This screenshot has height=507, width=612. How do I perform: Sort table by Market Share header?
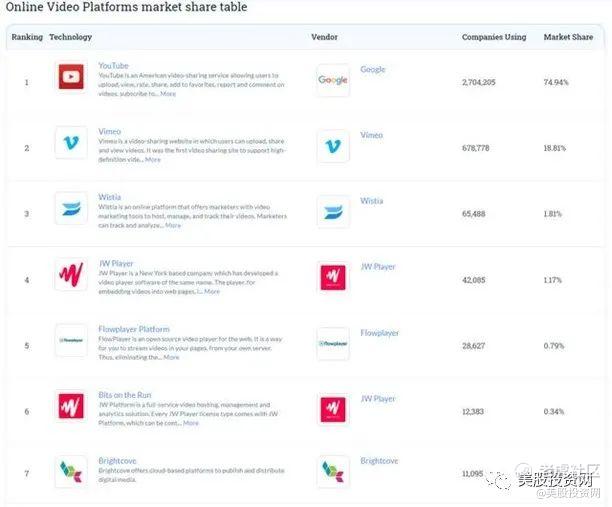[568, 38]
